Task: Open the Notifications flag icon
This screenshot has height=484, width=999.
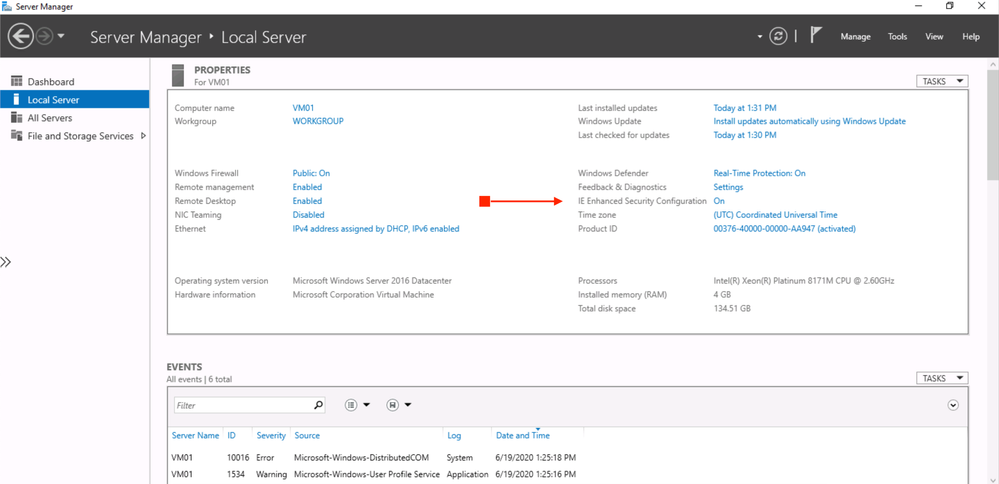Action: tap(815, 35)
